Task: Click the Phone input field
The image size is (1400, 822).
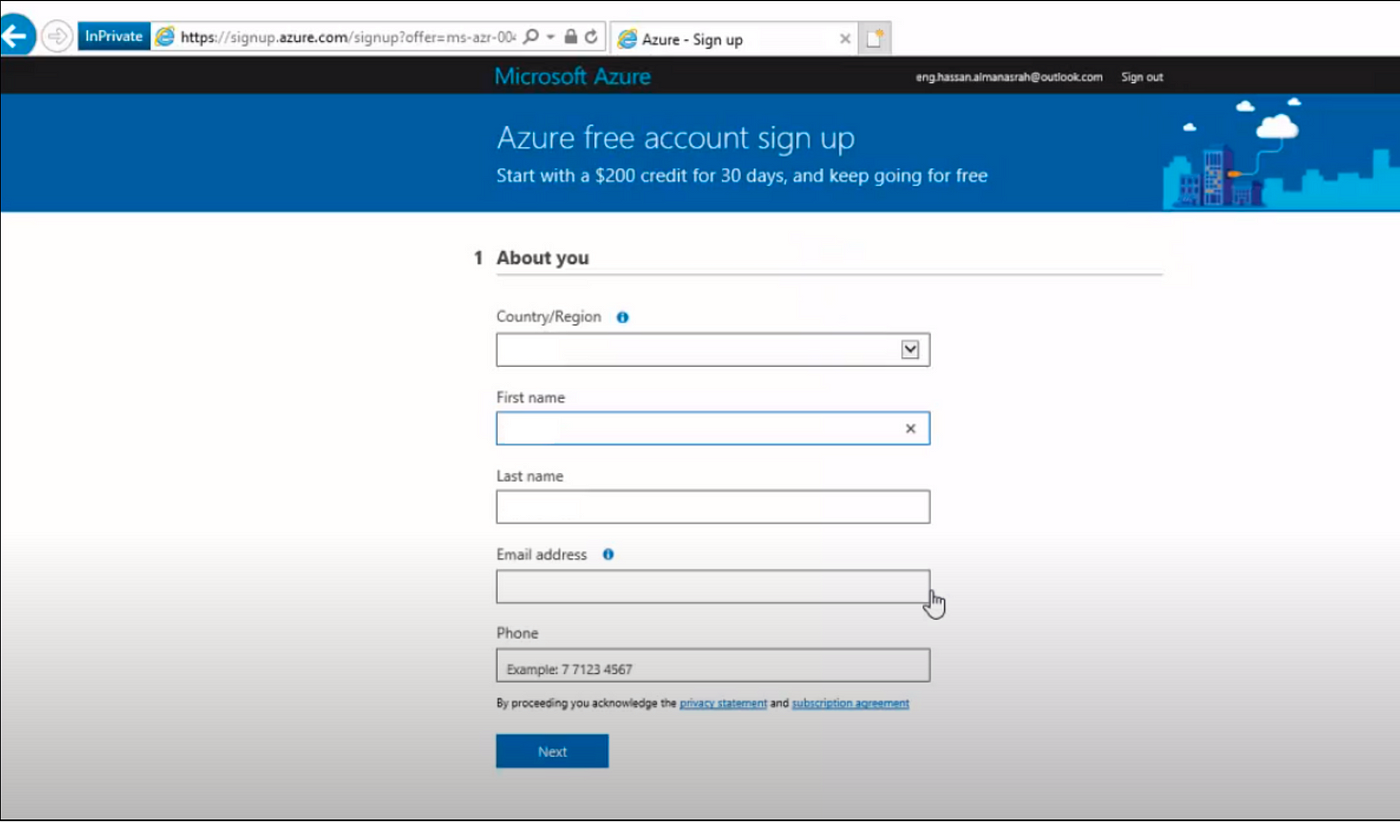Action: pyautogui.click(x=713, y=665)
